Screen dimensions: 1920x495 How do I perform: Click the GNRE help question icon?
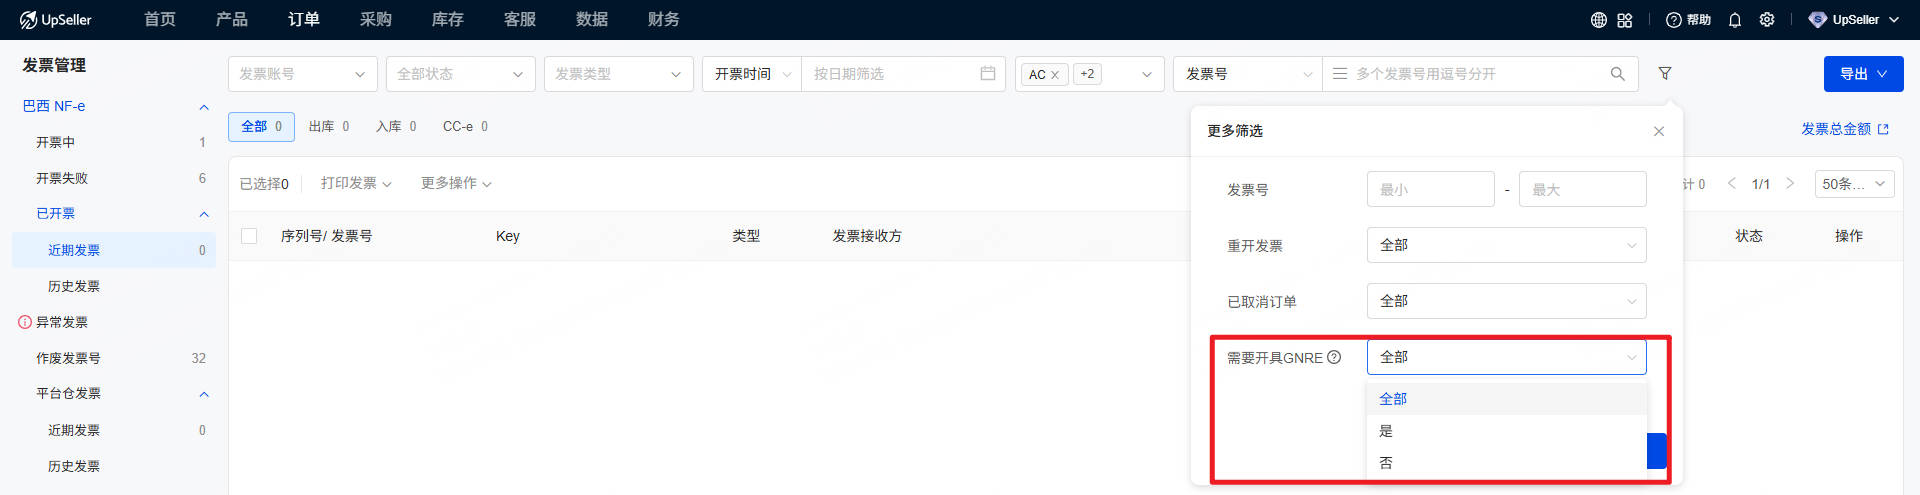[x=1334, y=357]
